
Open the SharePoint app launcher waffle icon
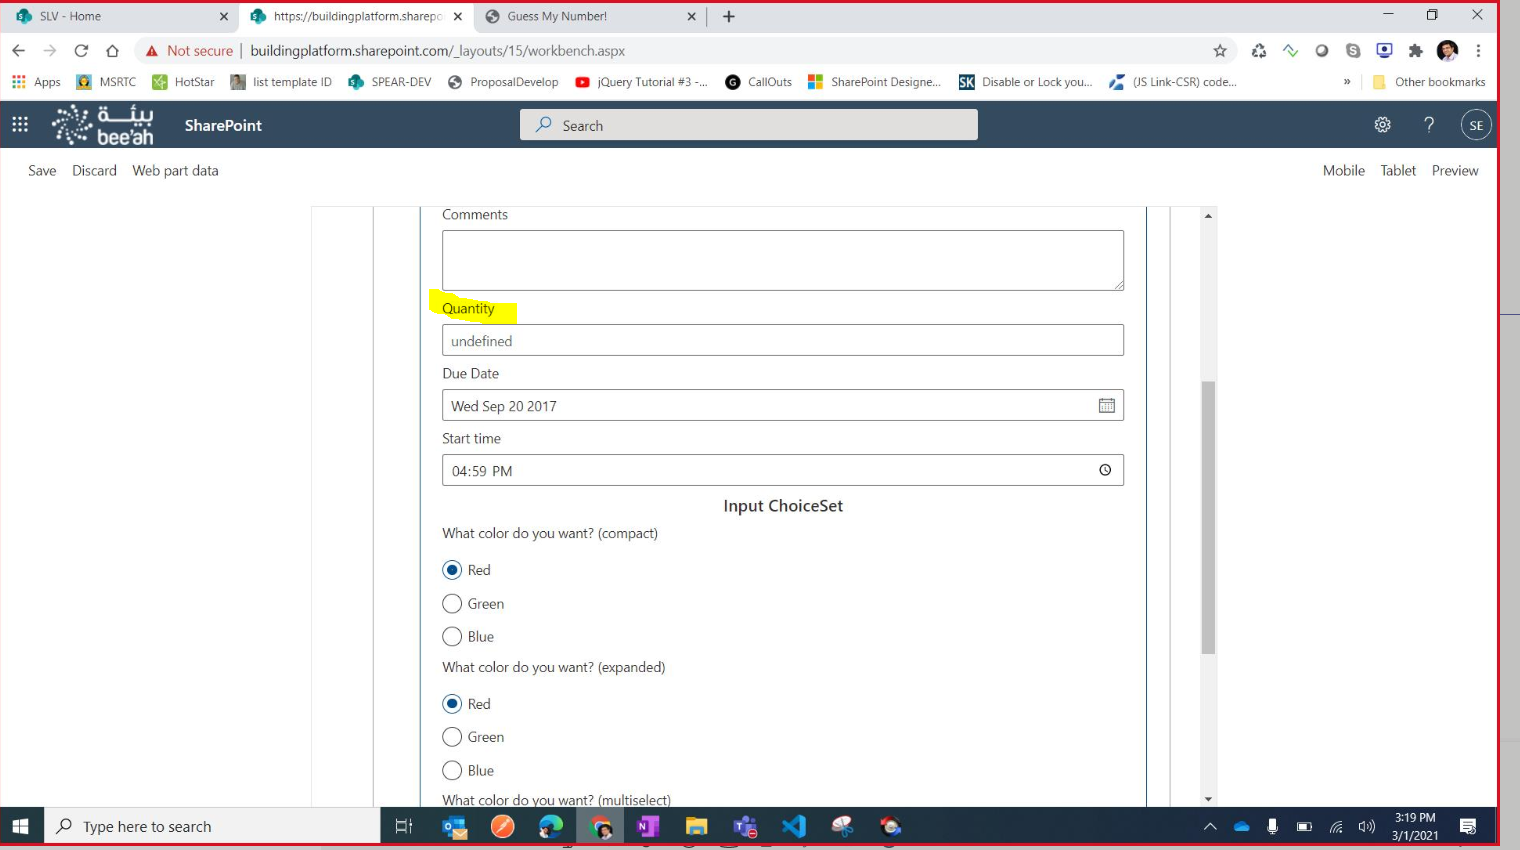19,124
